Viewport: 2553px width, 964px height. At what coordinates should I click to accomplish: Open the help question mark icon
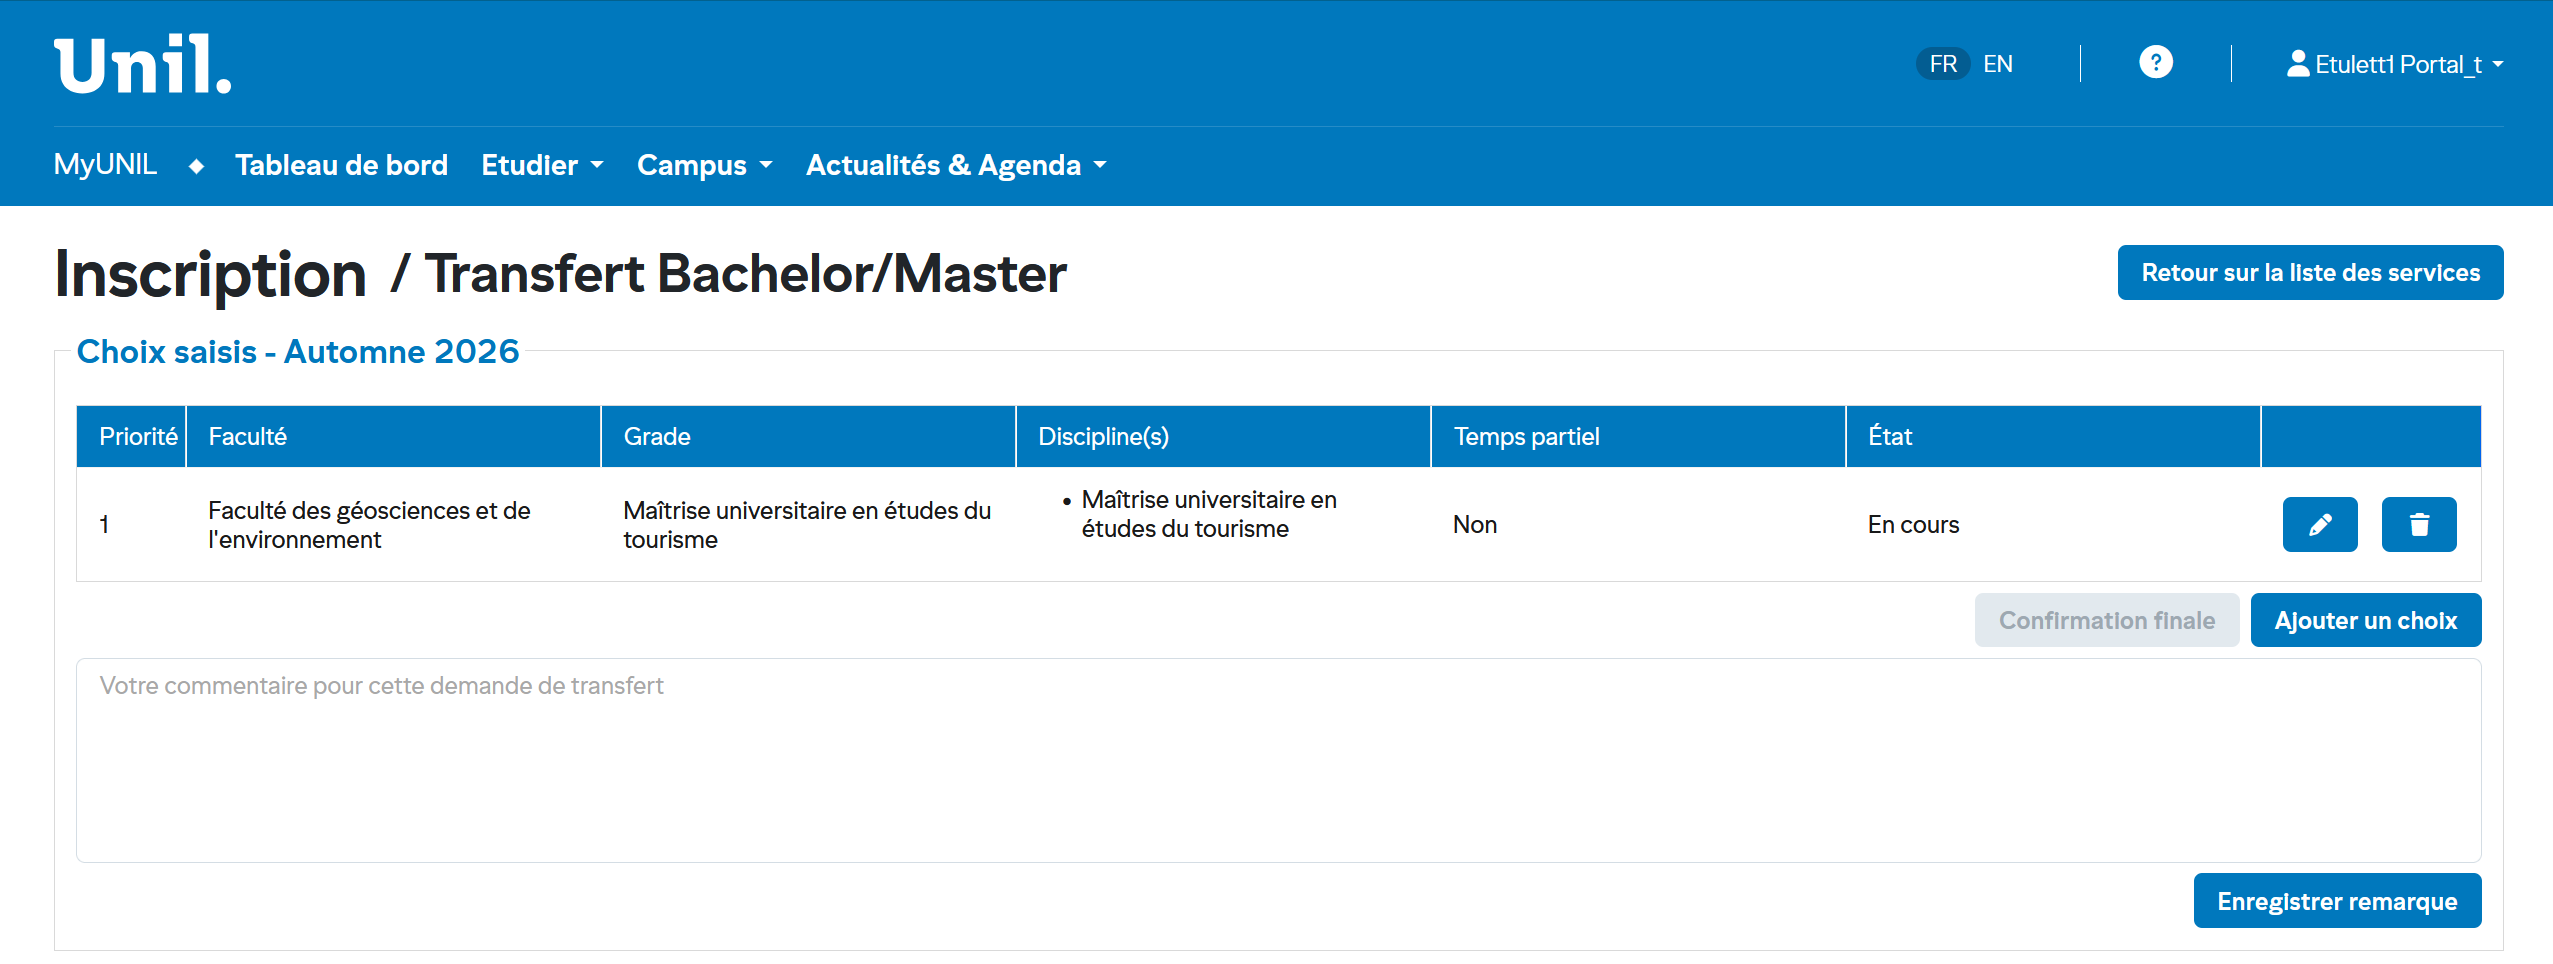(2155, 63)
